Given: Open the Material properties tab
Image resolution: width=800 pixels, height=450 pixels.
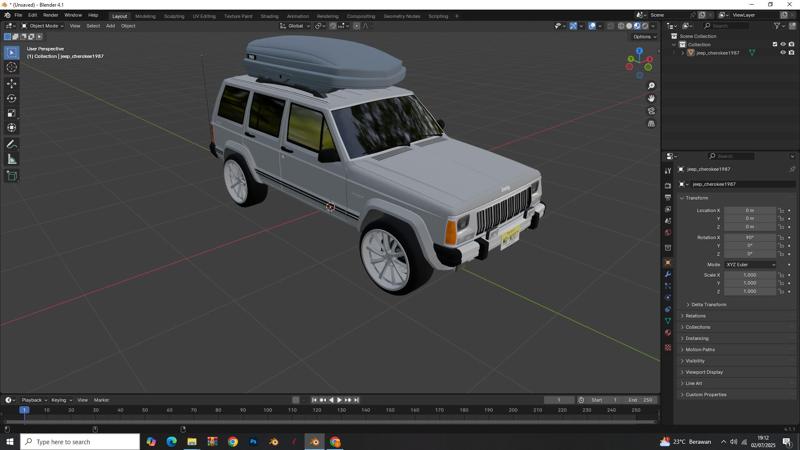Looking at the screenshot, I should [668, 333].
